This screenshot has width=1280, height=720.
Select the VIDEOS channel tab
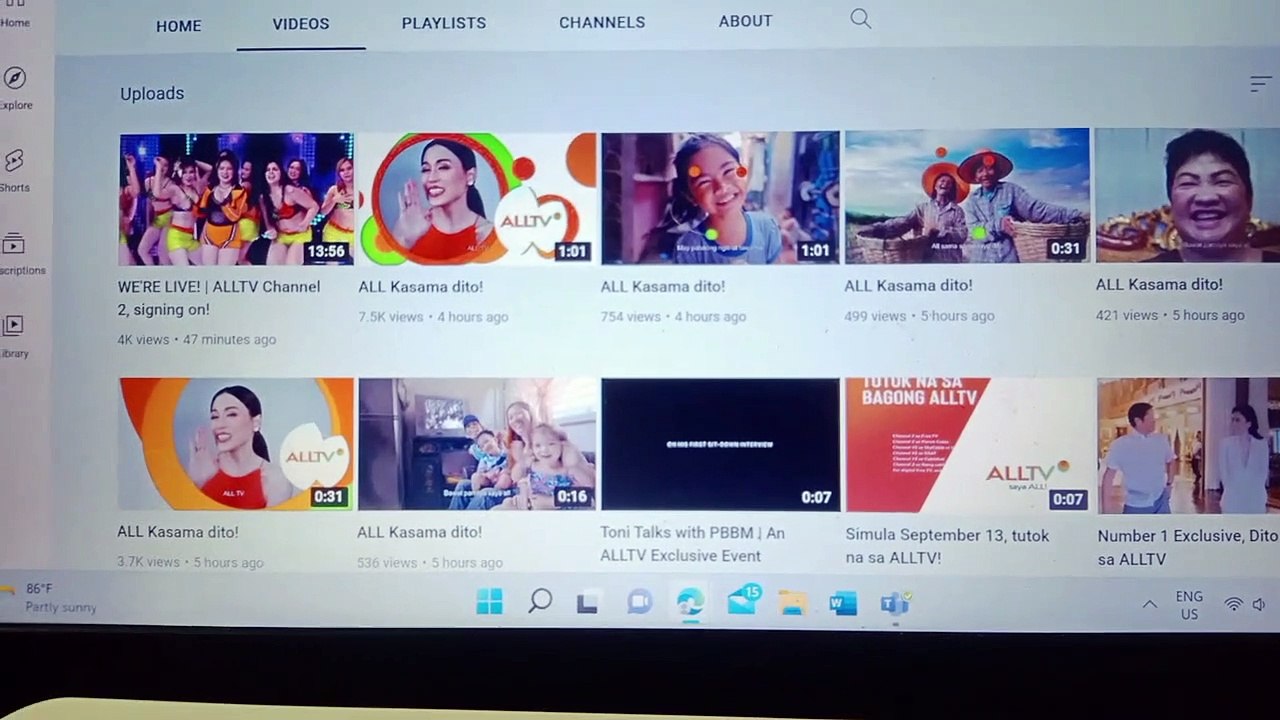(x=301, y=23)
